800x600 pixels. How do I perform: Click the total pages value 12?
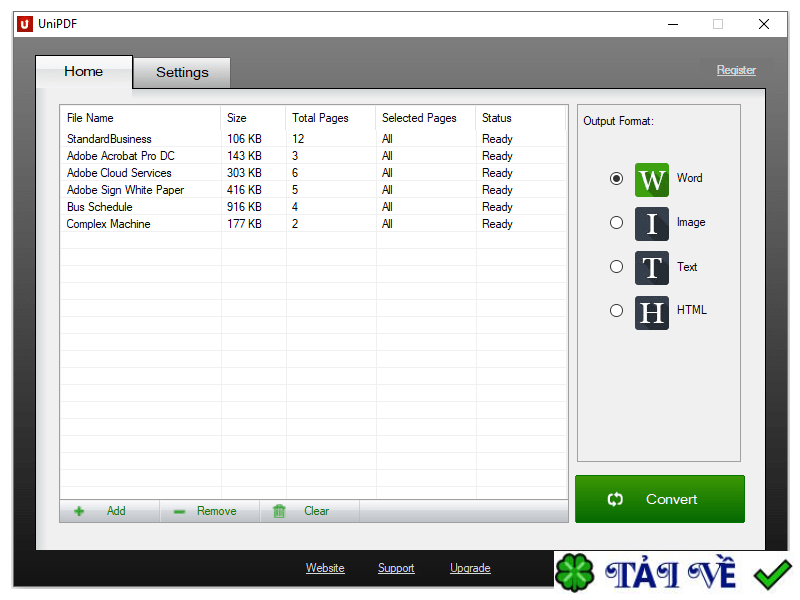tap(298, 139)
